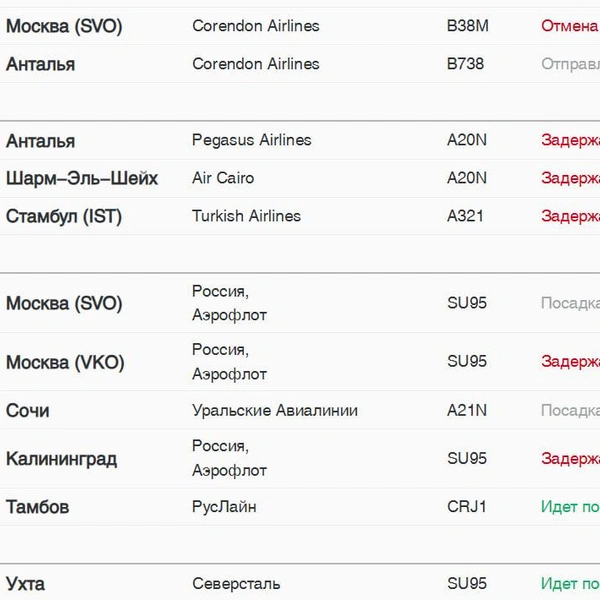Open the Ухта flight entry

300,582
